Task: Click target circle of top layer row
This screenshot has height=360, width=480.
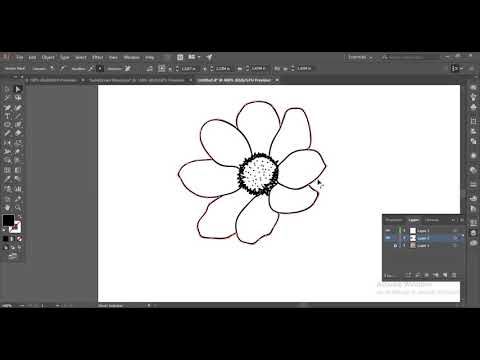Action: point(455,230)
